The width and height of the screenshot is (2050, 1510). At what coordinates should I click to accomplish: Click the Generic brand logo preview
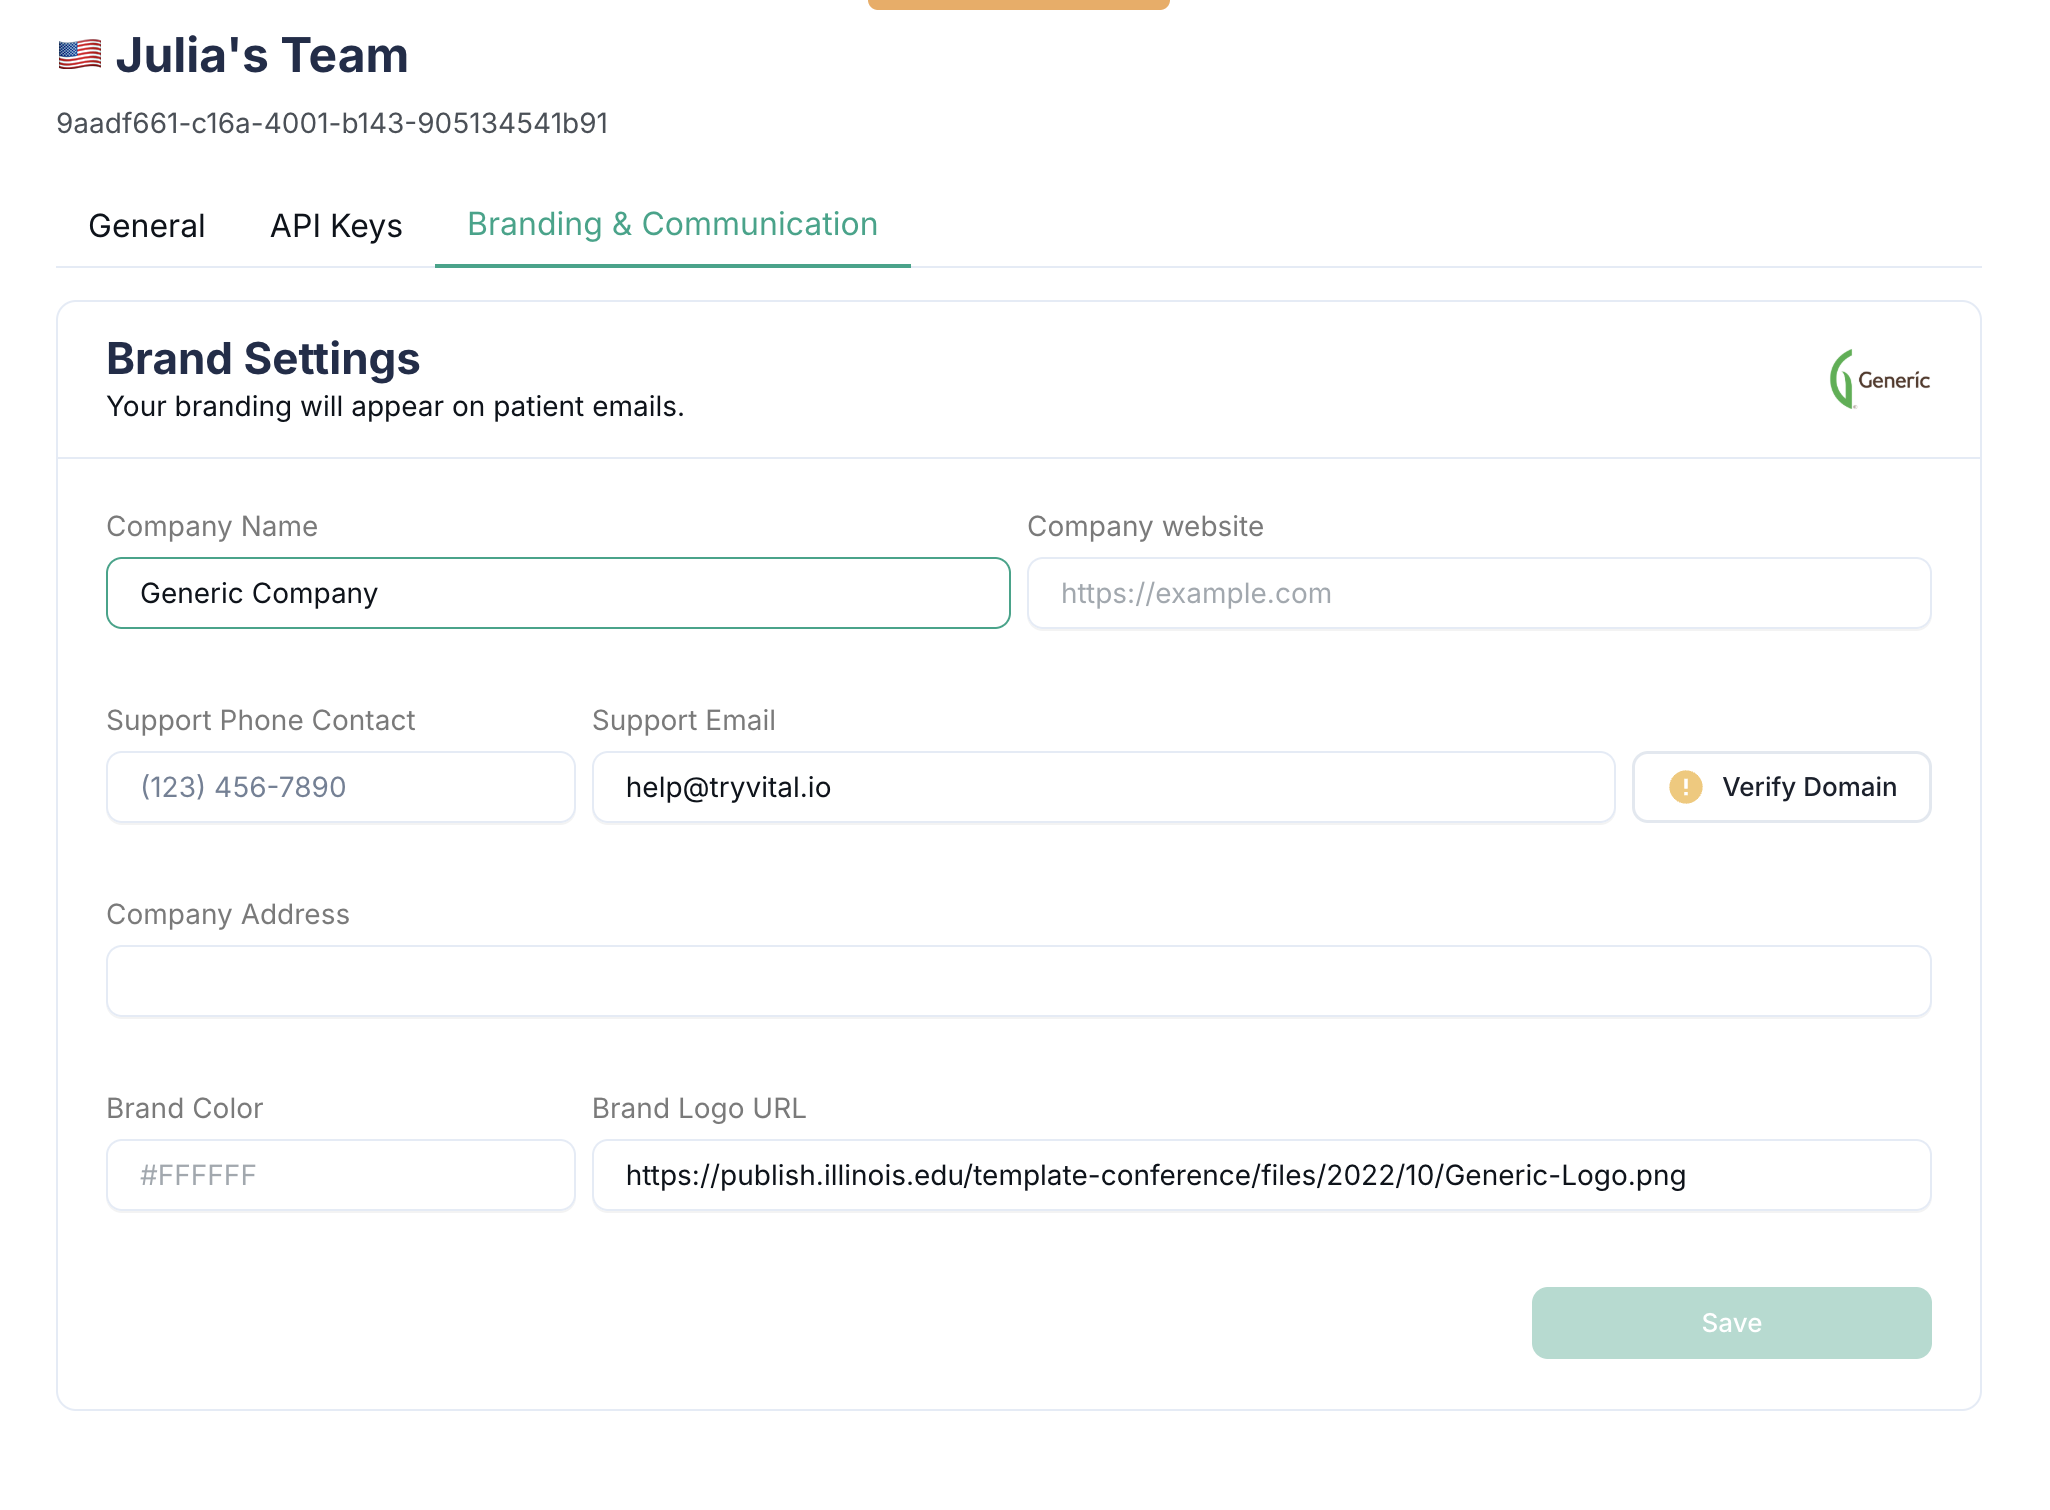1879,380
